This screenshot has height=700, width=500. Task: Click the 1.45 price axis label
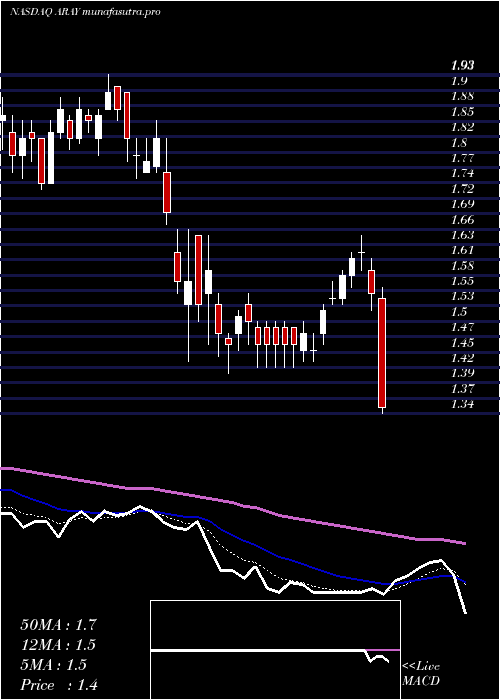462,342
